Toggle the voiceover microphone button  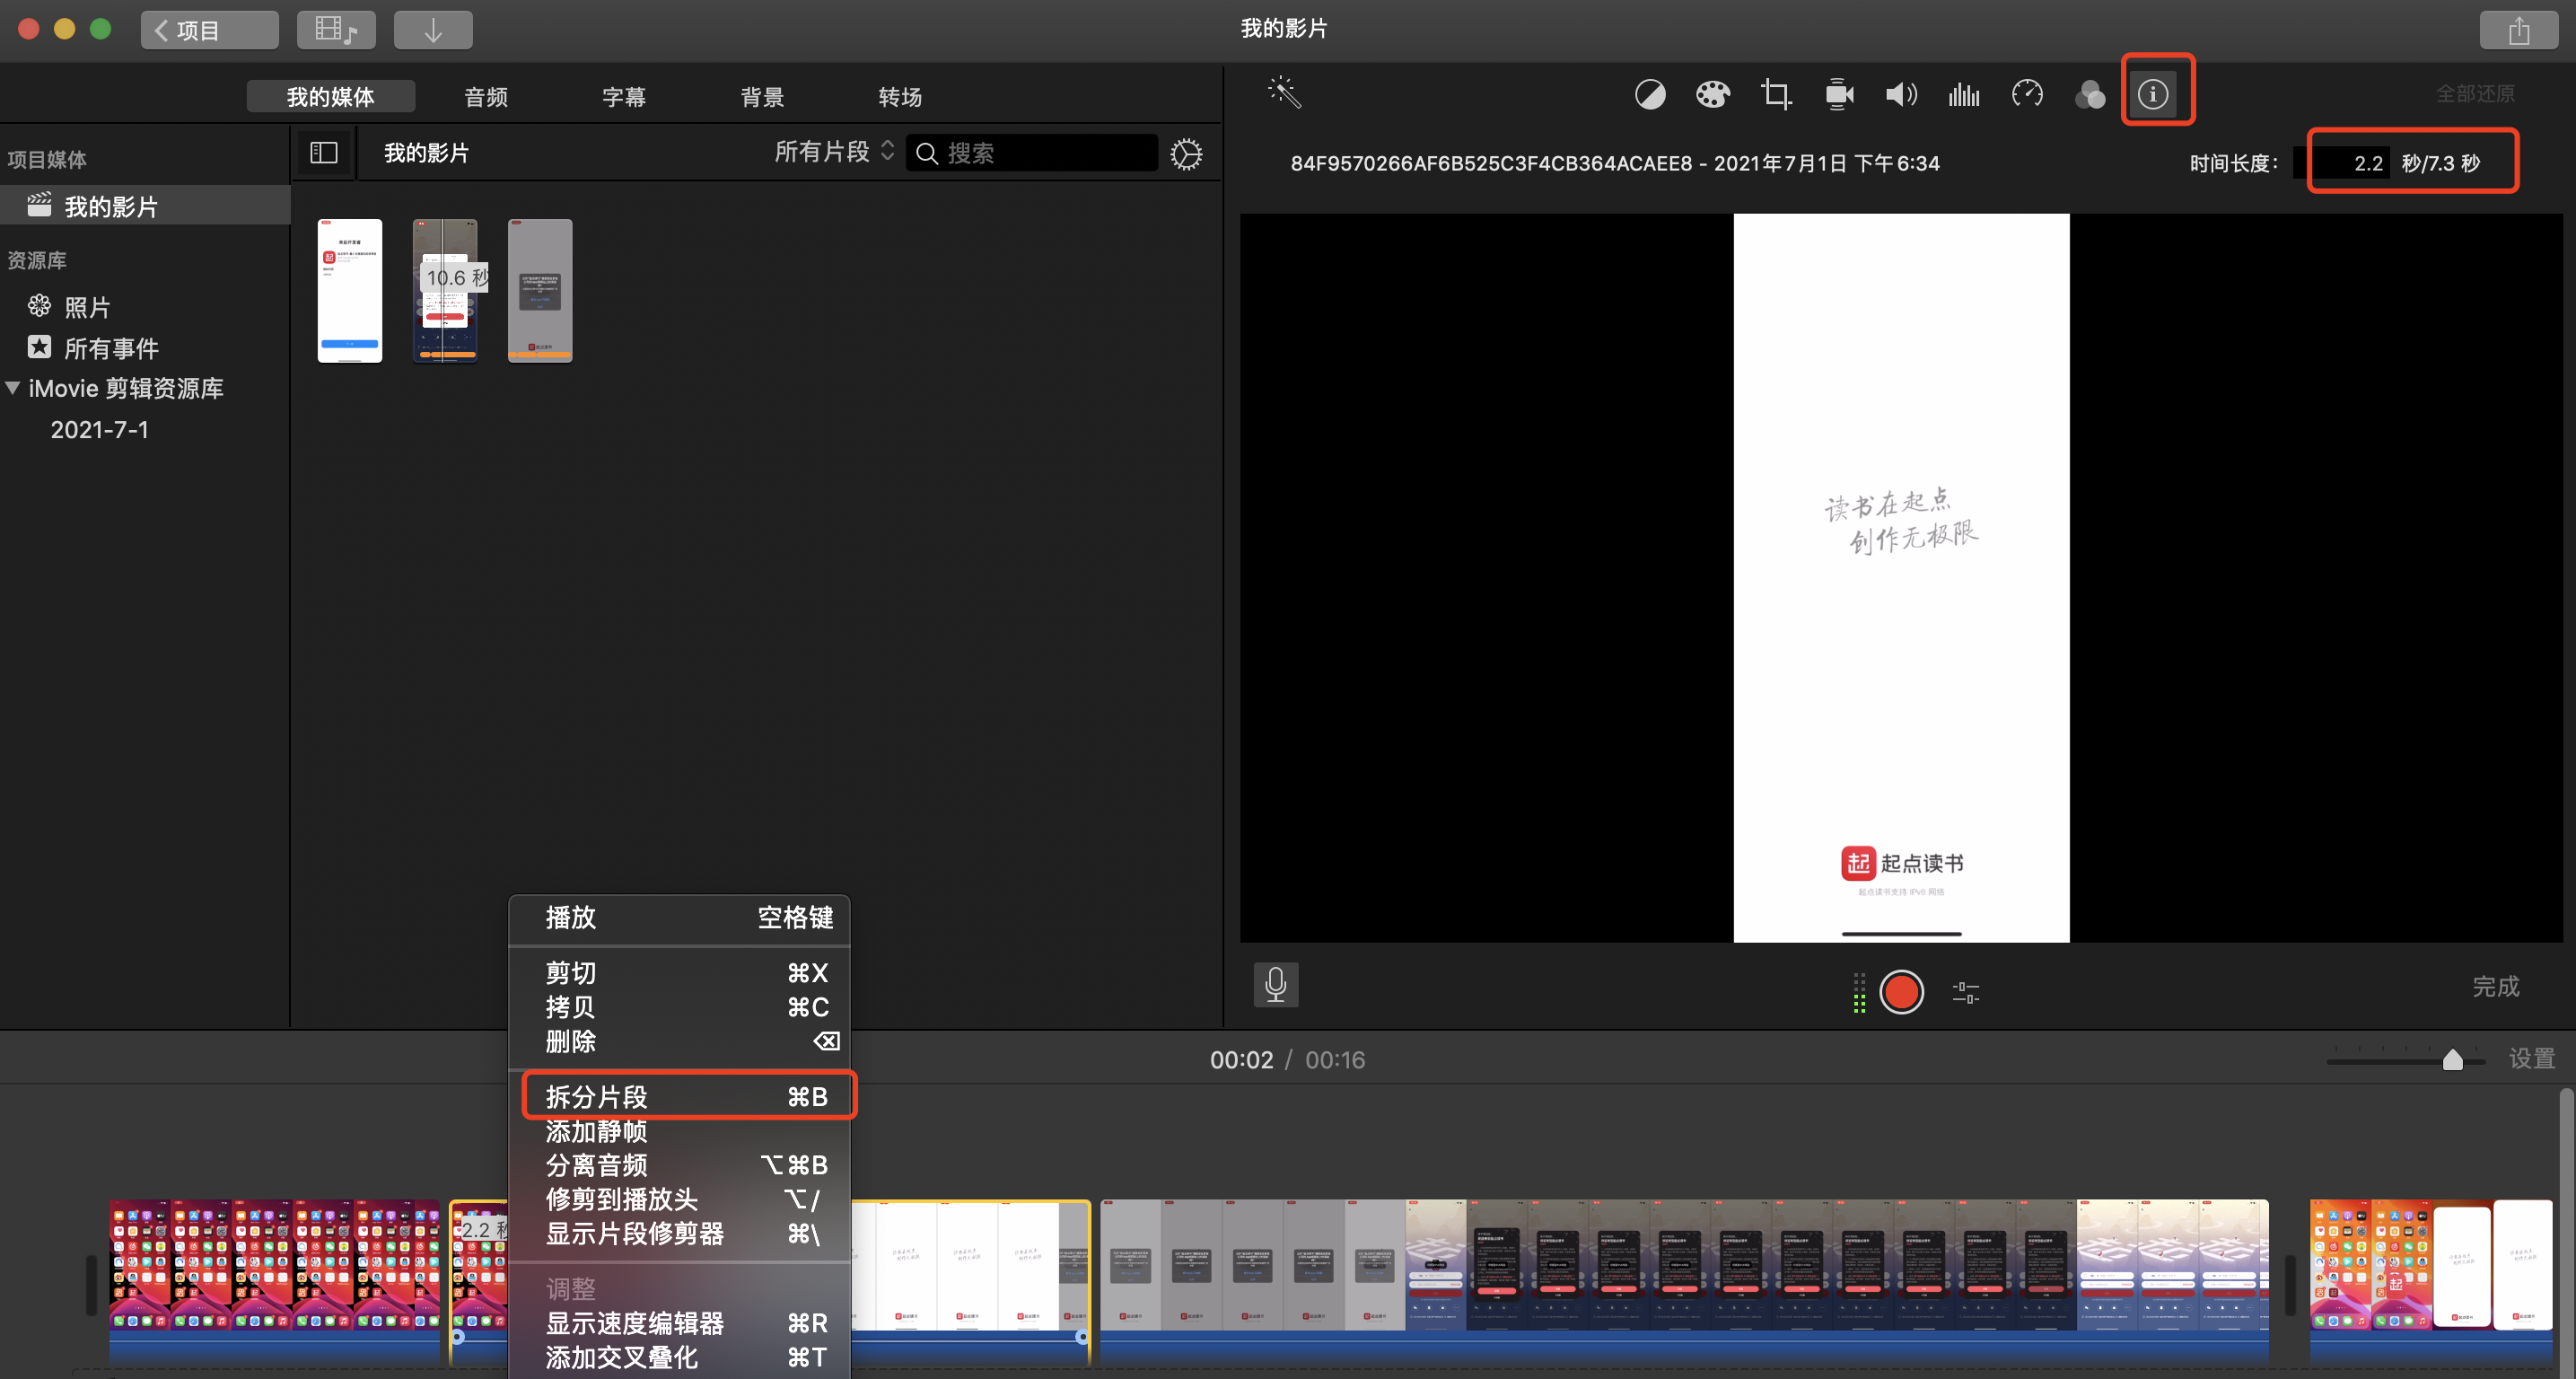[1275, 985]
